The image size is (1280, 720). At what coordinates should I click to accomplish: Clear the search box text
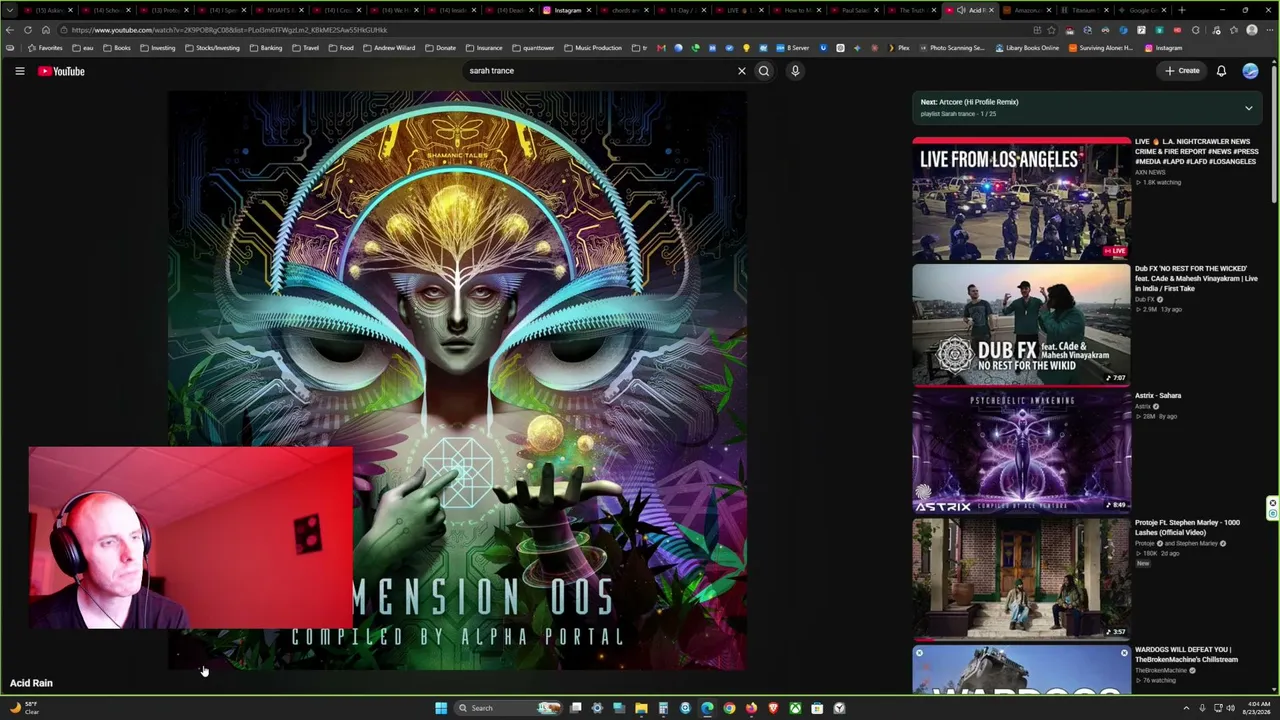tap(742, 71)
